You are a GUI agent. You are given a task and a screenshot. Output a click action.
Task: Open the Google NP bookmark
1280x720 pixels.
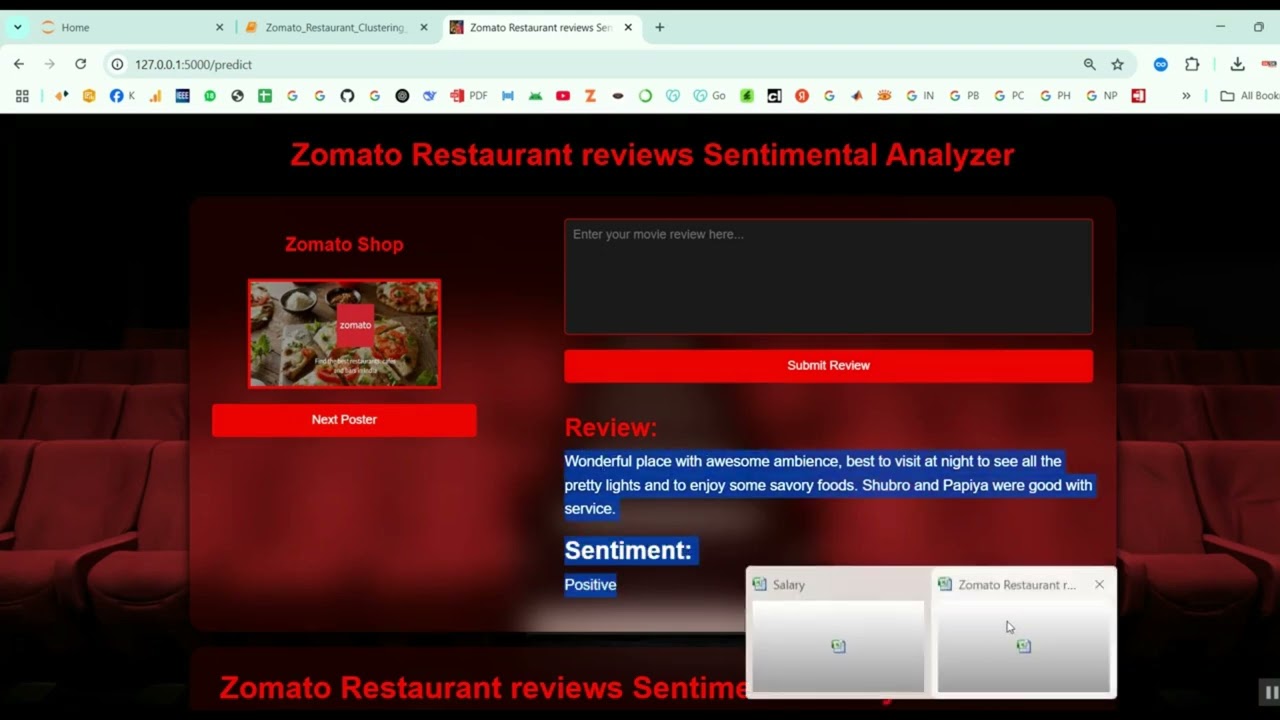[x=1101, y=96]
